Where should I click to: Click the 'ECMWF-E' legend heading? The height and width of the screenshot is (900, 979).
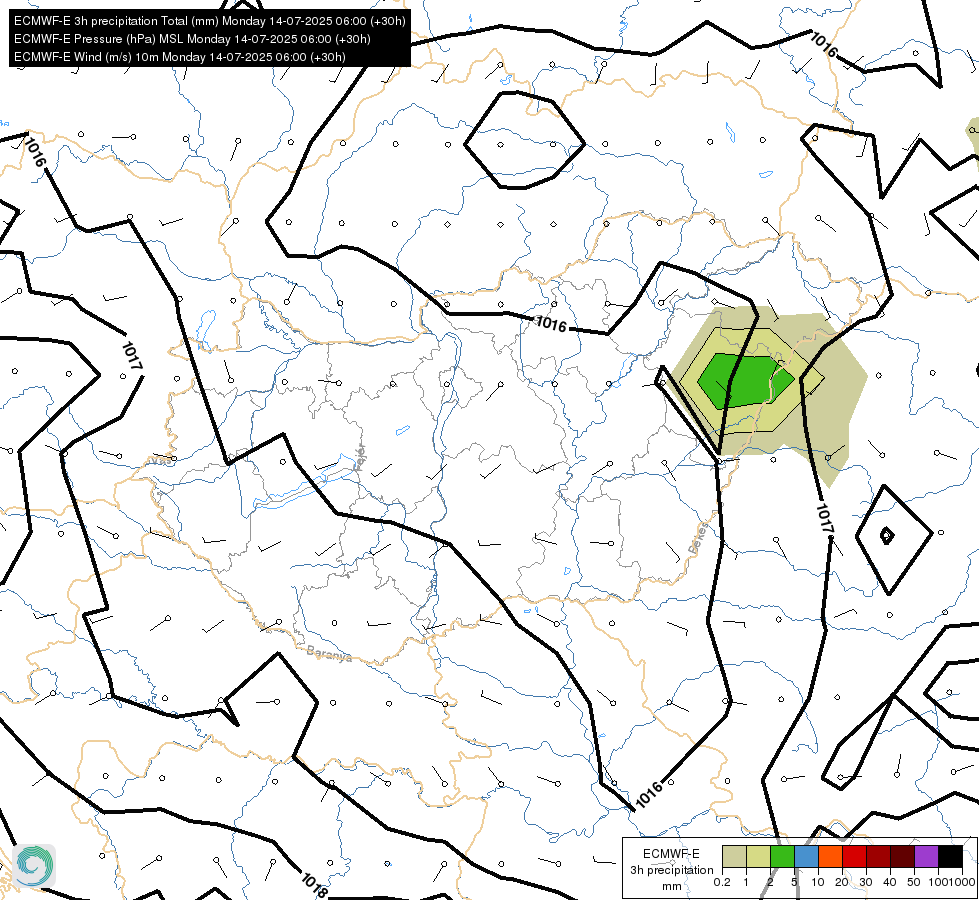671,854
